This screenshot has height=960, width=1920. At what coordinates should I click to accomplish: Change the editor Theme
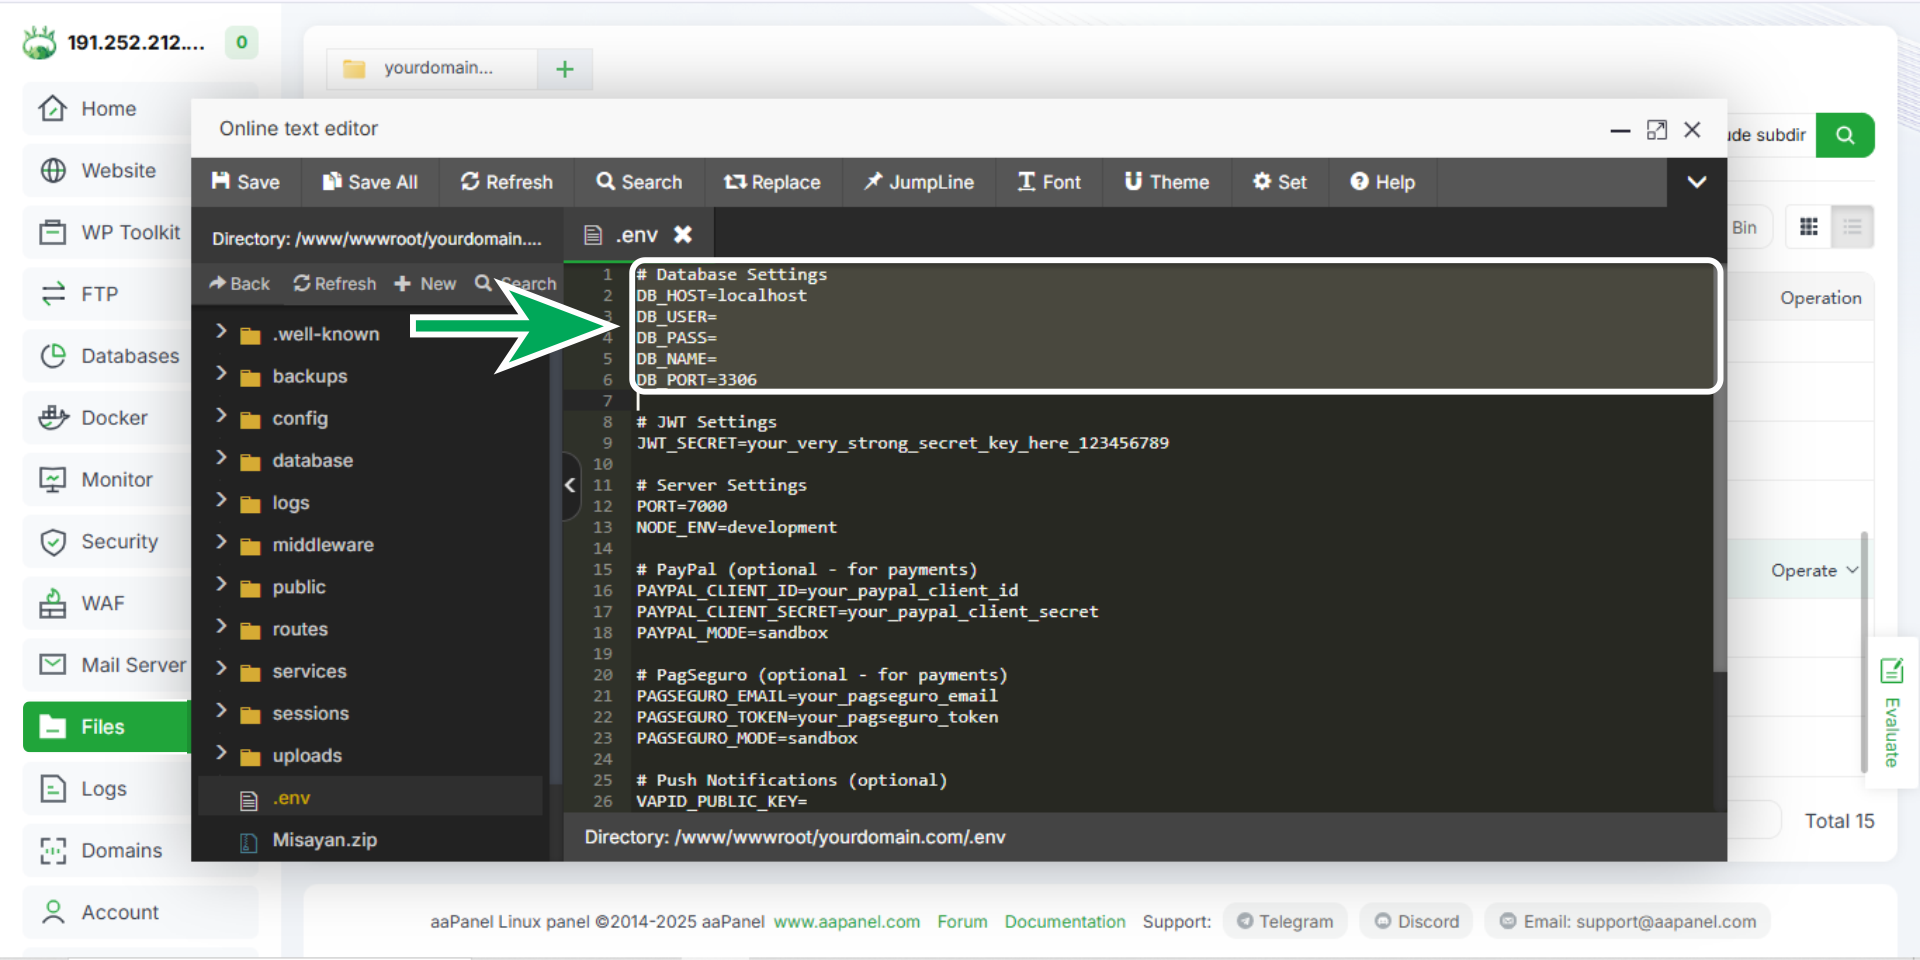point(1166,182)
